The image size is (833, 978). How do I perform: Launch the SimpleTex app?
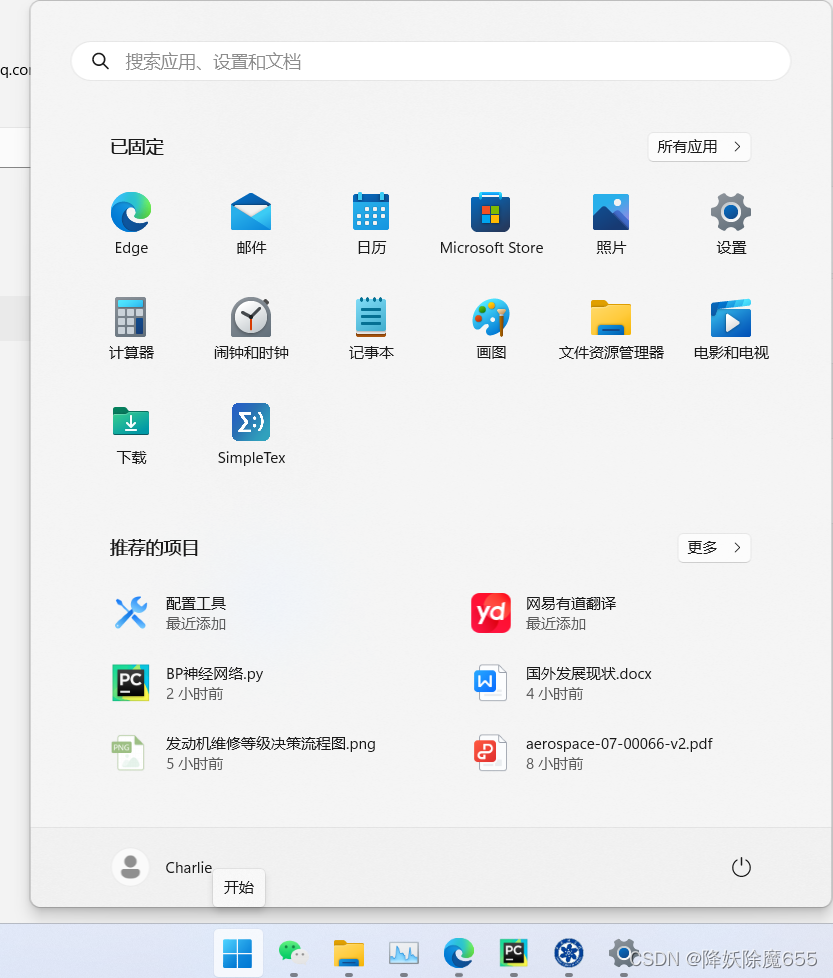tap(251, 433)
